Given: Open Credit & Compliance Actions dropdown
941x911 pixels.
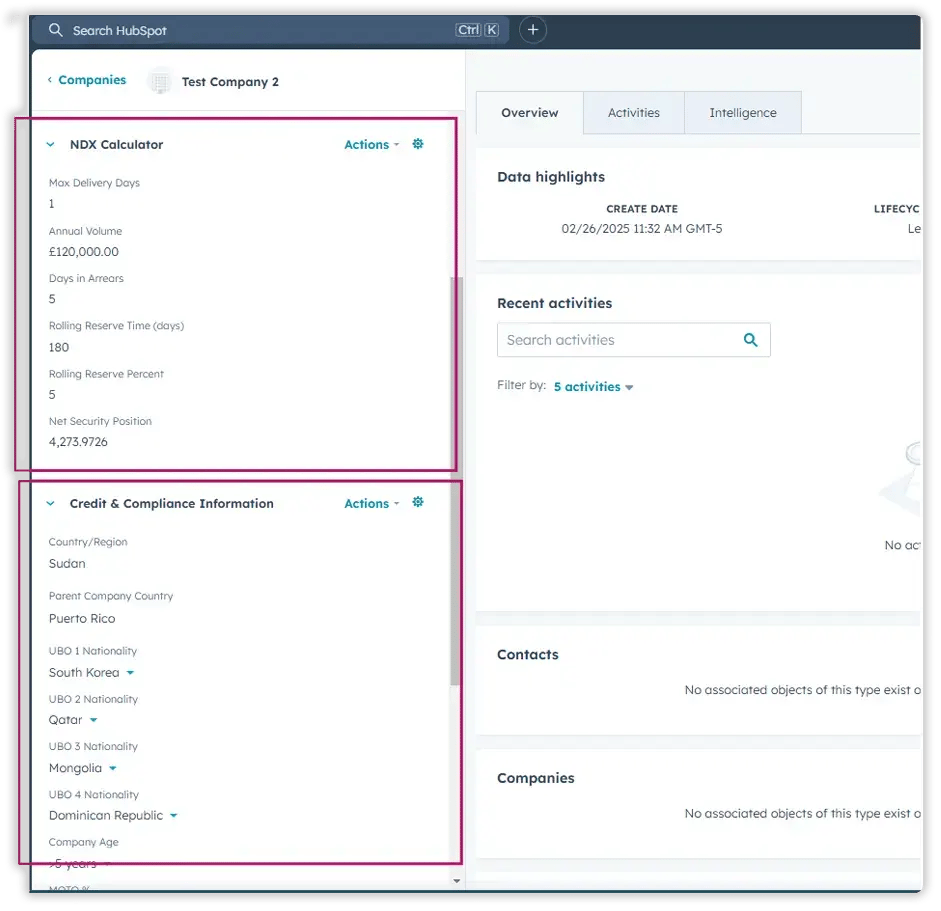Looking at the screenshot, I should (371, 504).
